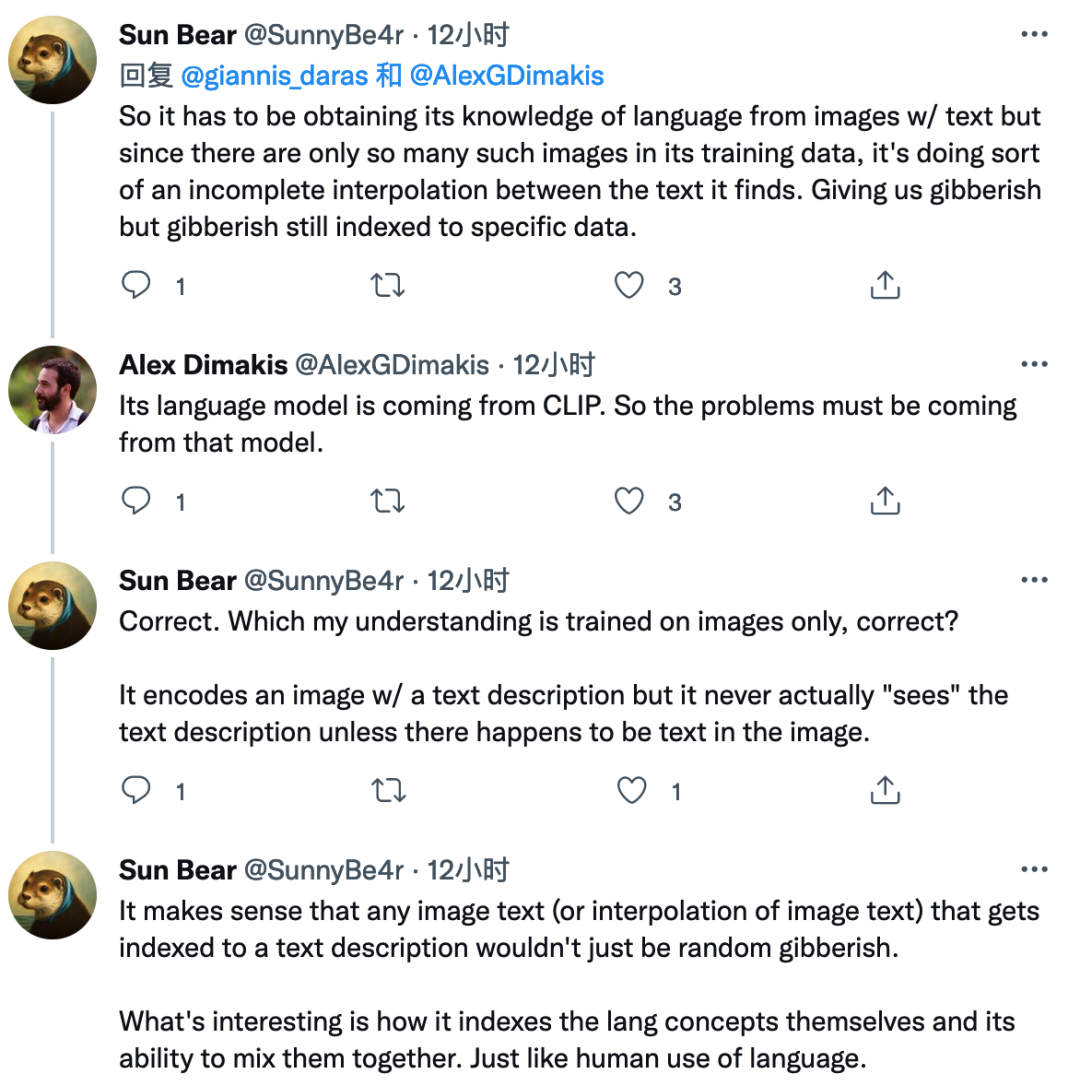Retweet Sun Bear's first tweet
Viewport: 1080px width, 1086px height.
tap(387, 287)
